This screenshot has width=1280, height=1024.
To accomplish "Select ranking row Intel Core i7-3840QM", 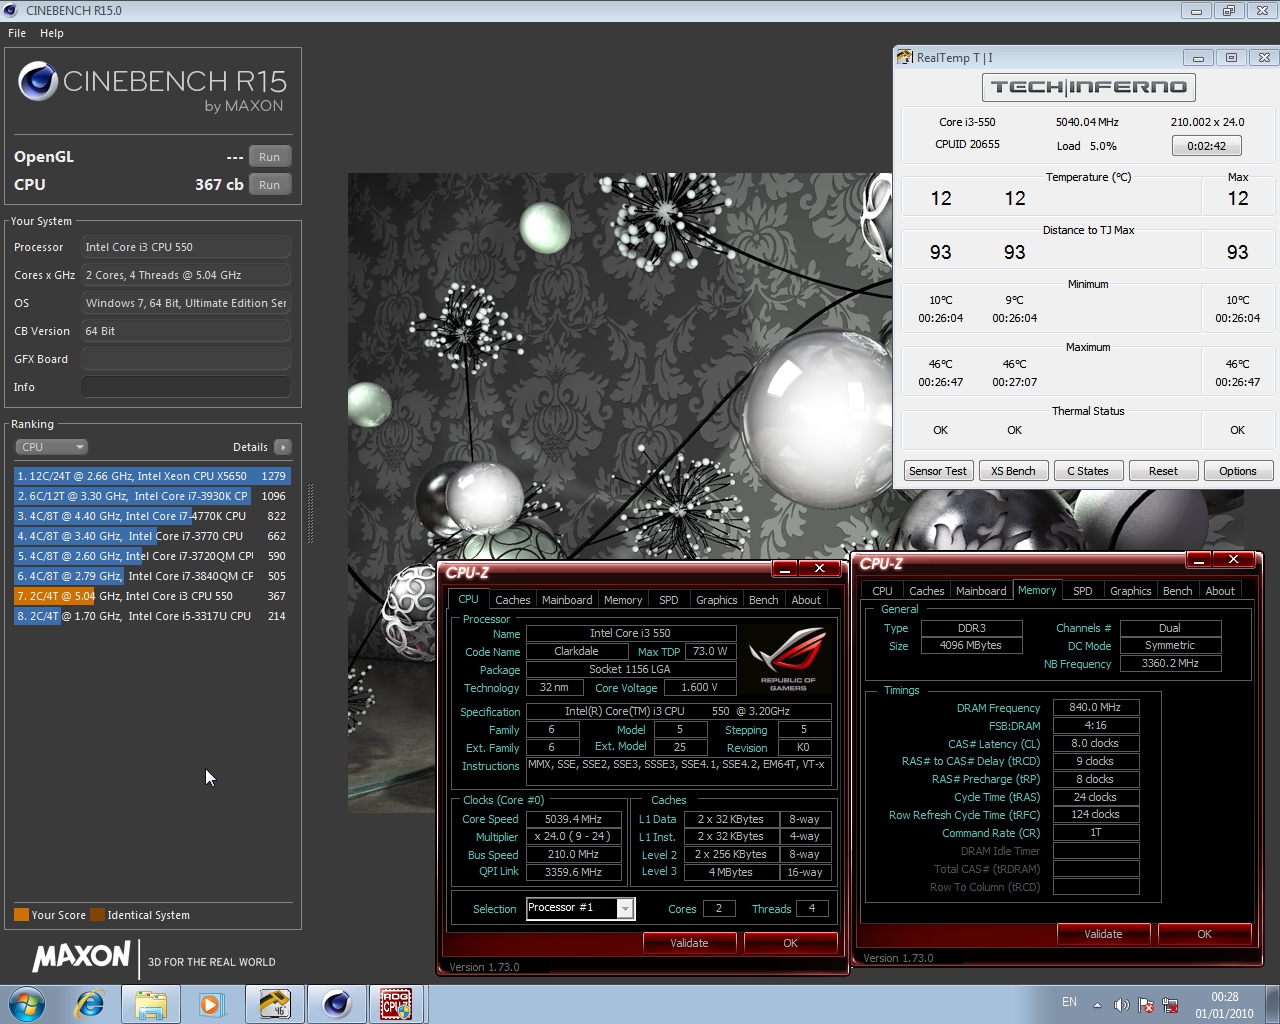I will point(152,576).
